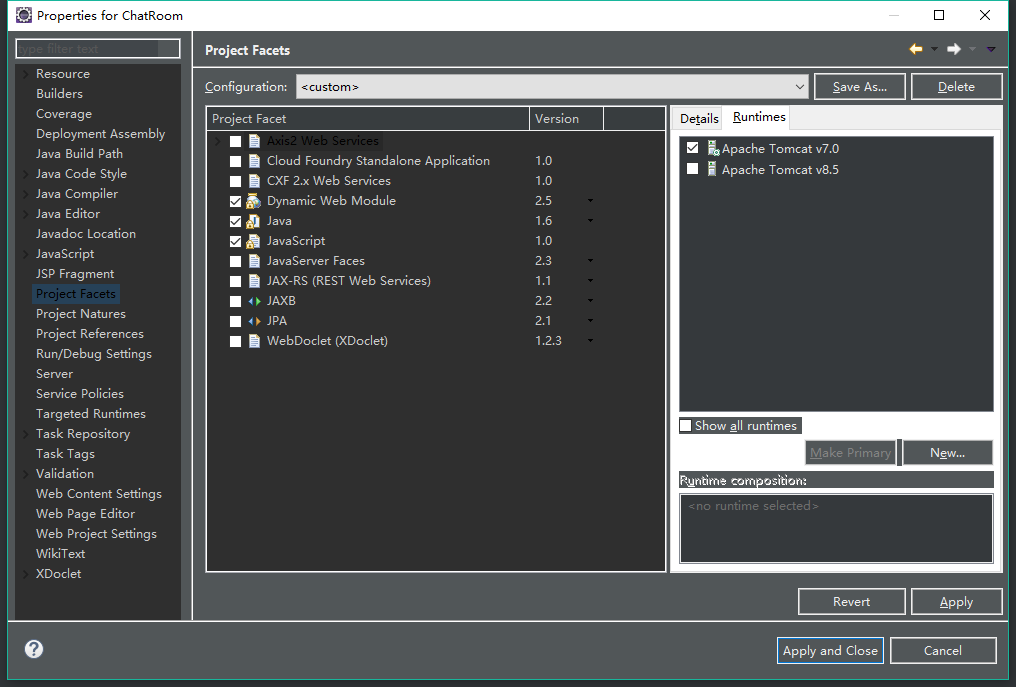This screenshot has width=1016, height=687.
Task: Click the Axis2 Web Services facet icon
Action: click(255, 141)
